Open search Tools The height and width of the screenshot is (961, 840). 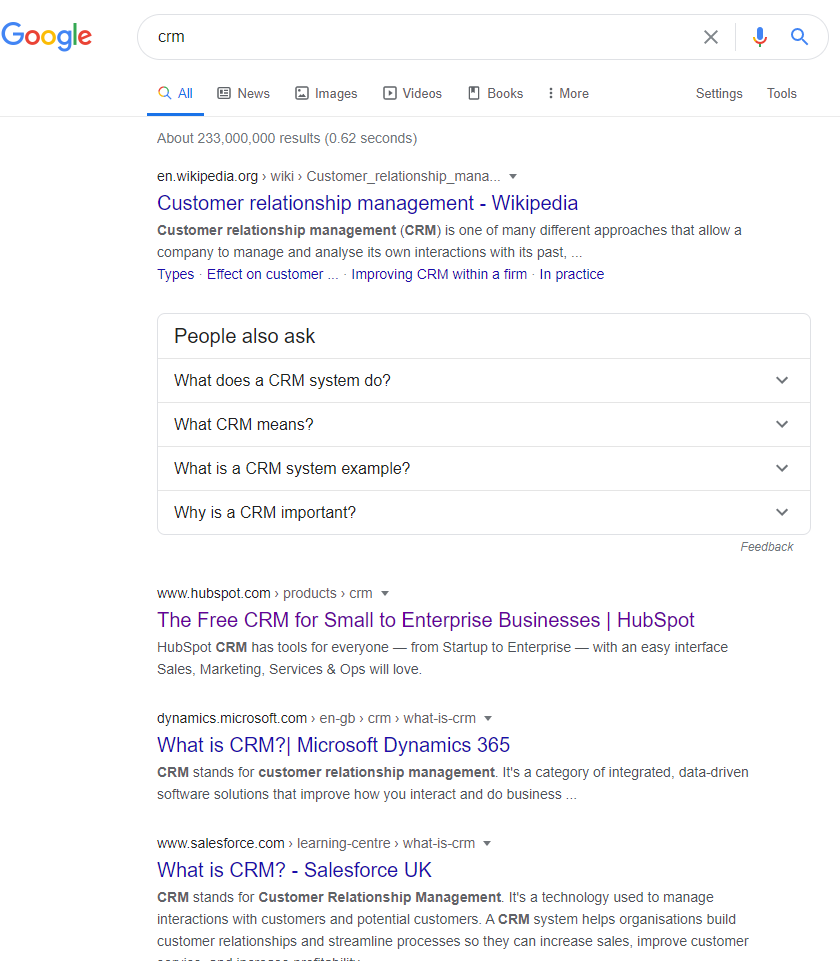[782, 93]
